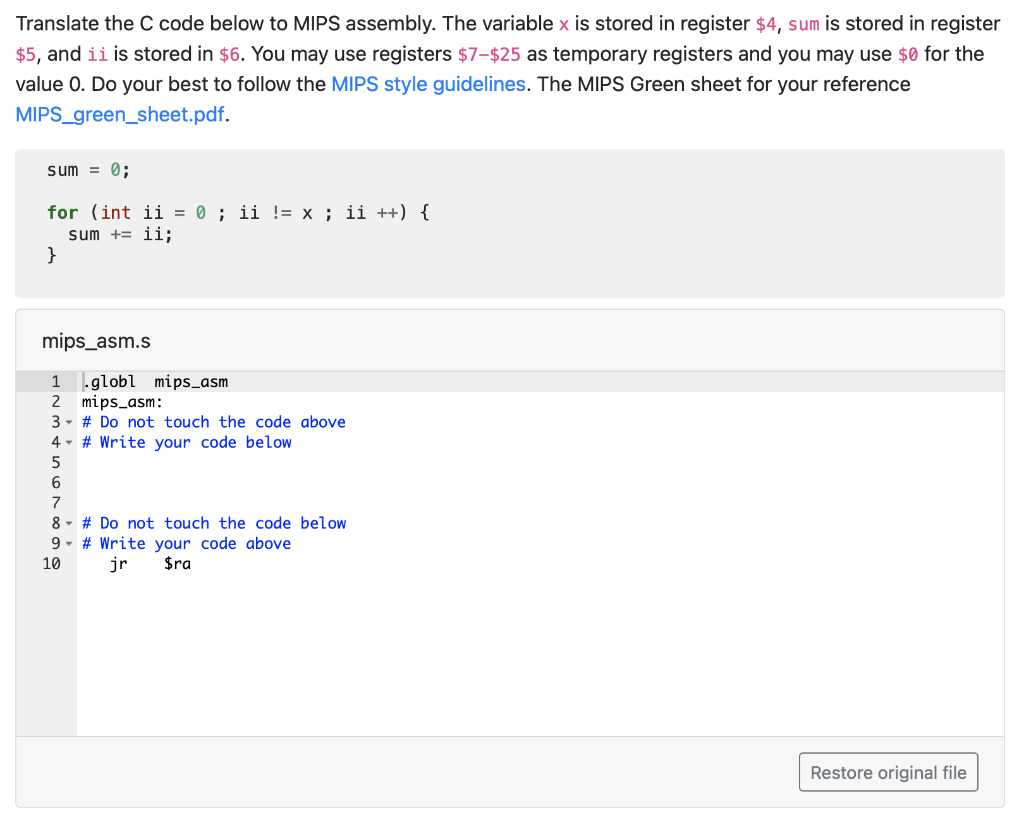Open the MIPS style guidelines link
This screenshot has width=1024, height=827.
428,84
